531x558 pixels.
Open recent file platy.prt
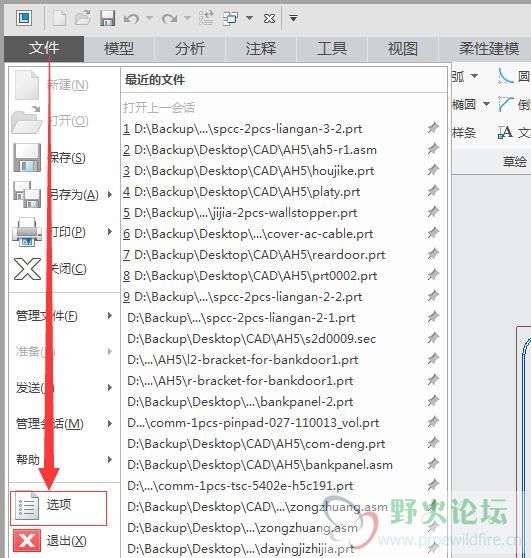pyautogui.click(x=242, y=192)
